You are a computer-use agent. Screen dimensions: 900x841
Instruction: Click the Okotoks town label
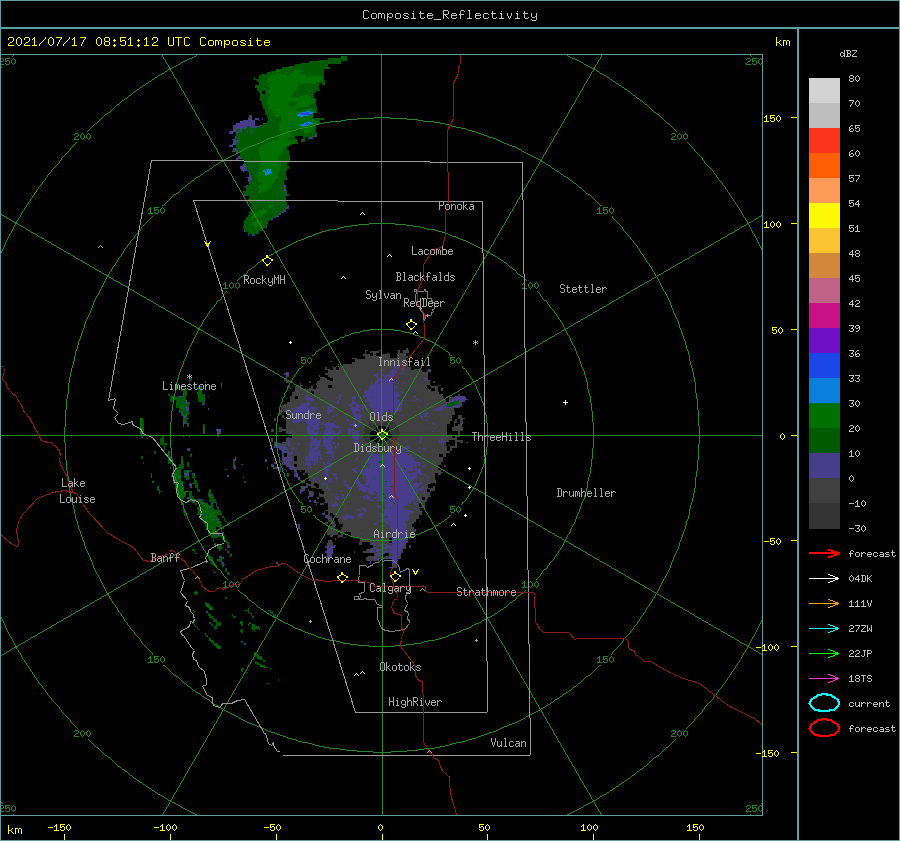click(x=400, y=667)
